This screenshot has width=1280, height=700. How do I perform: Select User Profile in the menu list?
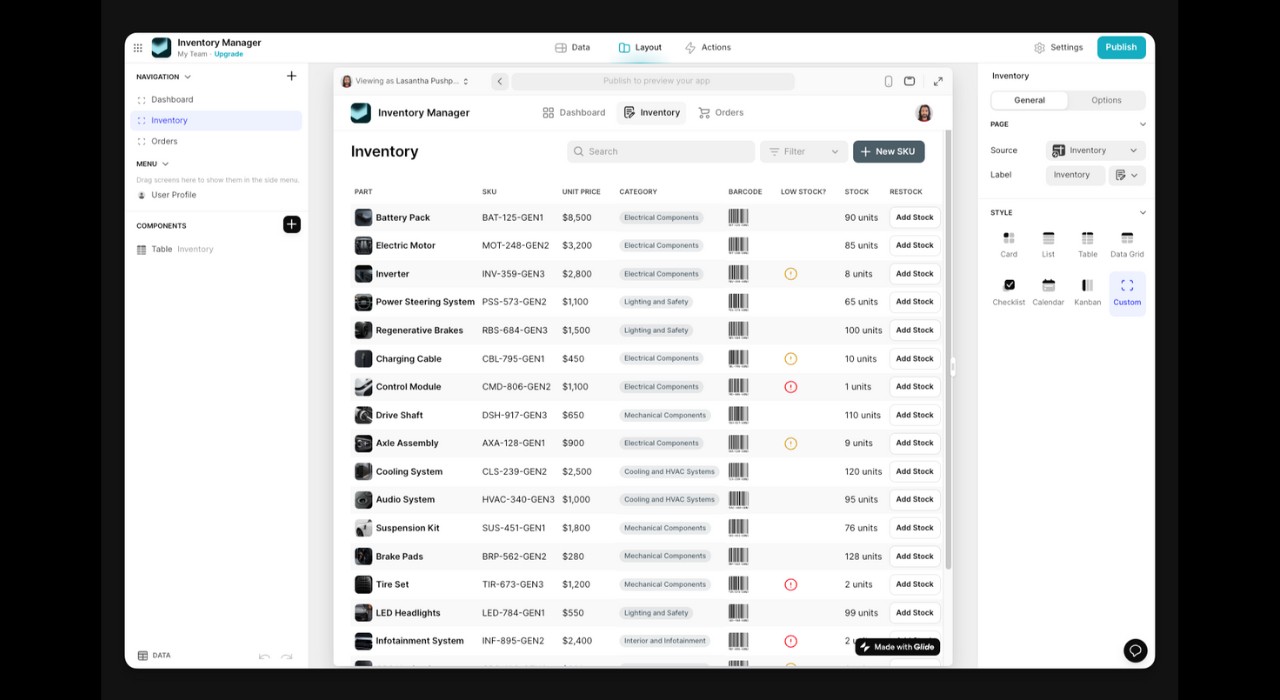(216, 195)
